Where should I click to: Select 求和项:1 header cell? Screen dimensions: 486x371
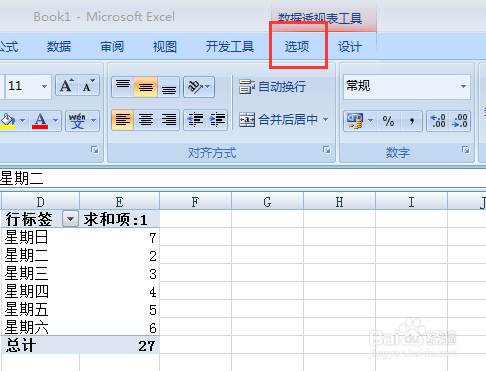(x=119, y=219)
